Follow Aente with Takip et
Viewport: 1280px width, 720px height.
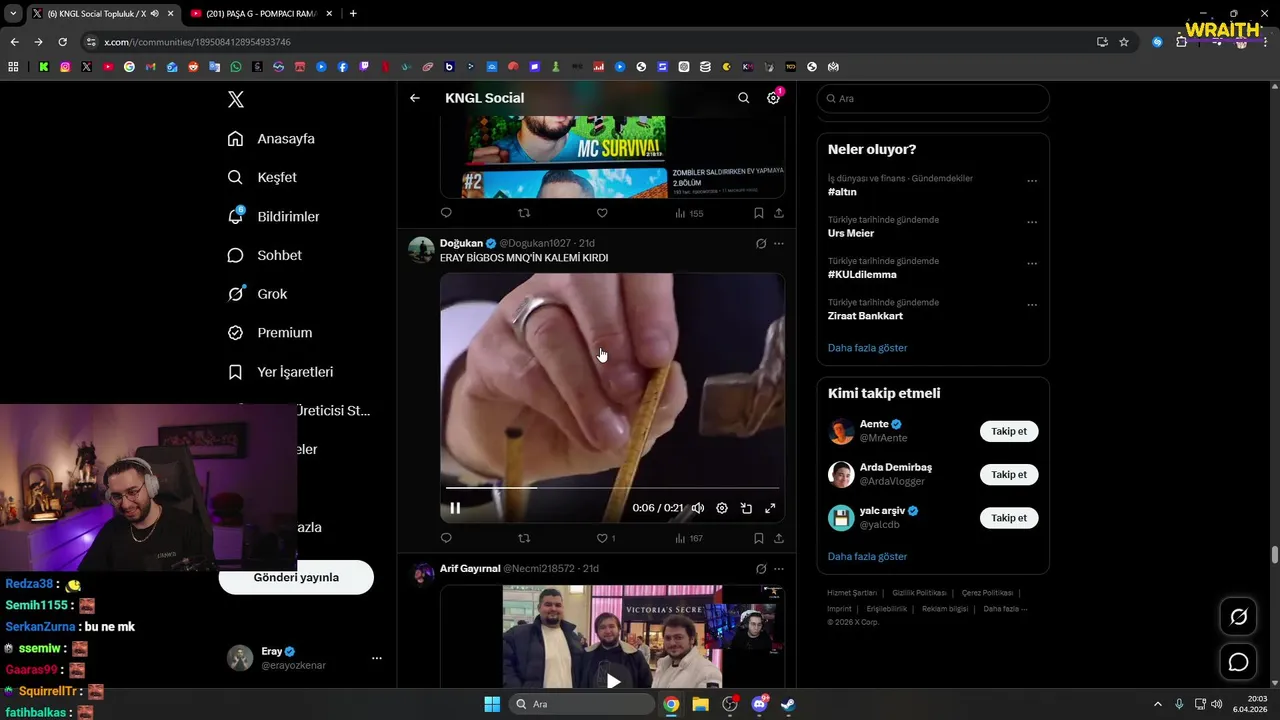click(x=1009, y=431)
